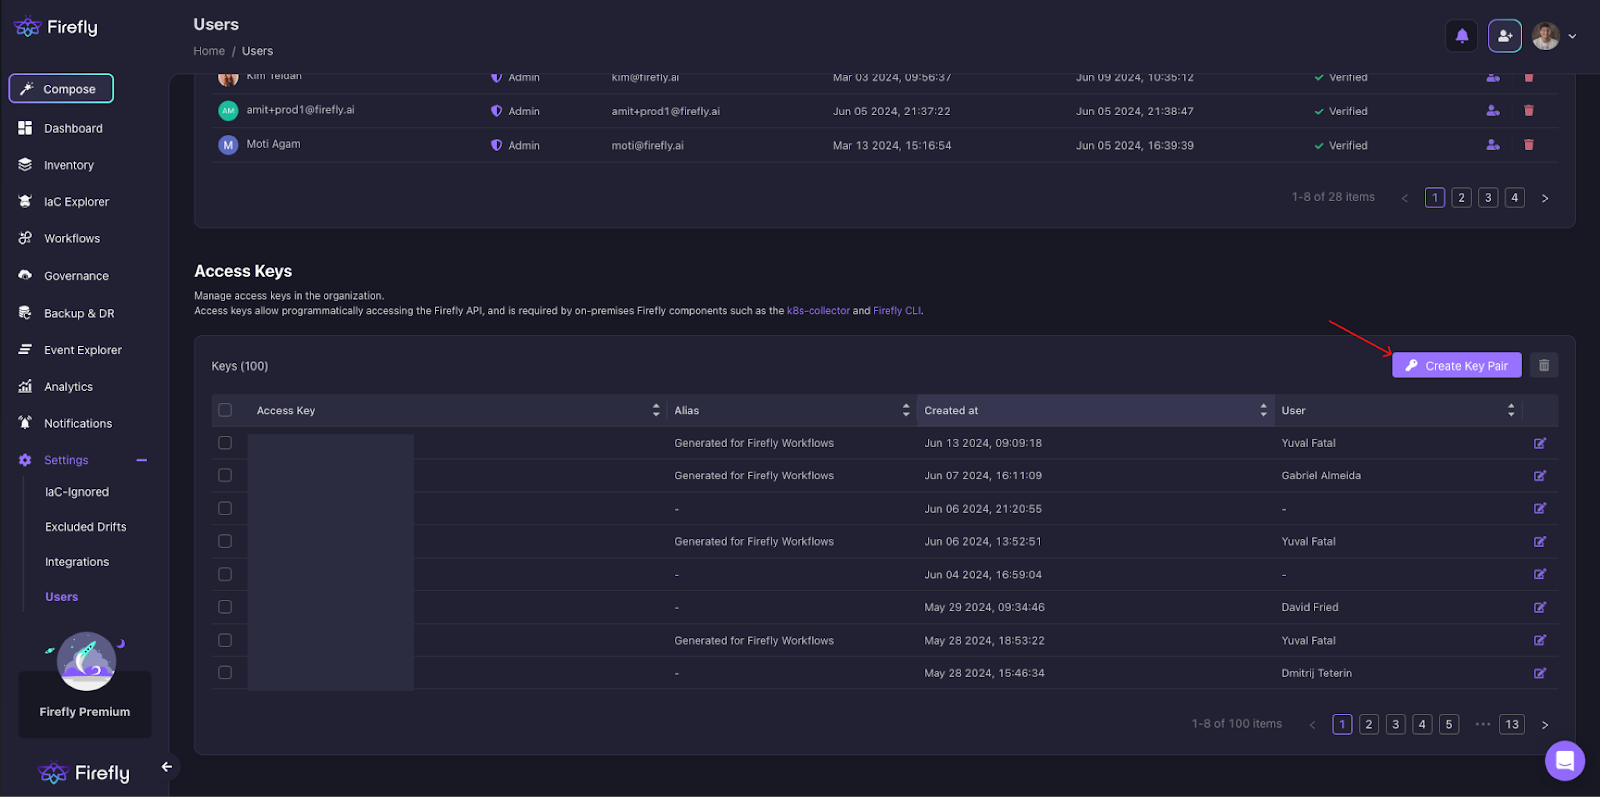Go to keys page 3

point(1396,725)
